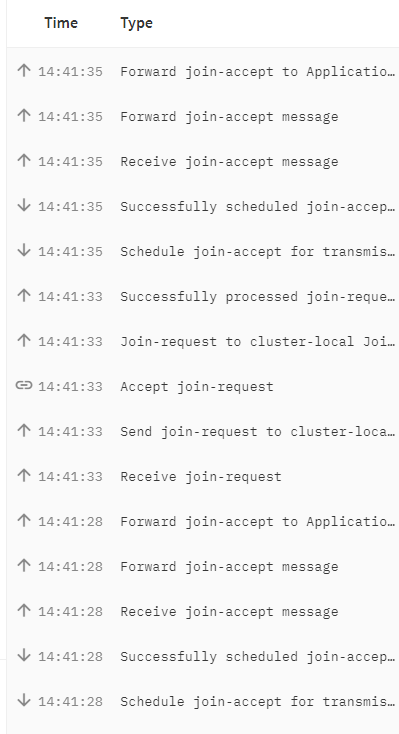
Task: Click the up arrow on Join-request to cluster-local Join
Action: [x=24, y=340]
